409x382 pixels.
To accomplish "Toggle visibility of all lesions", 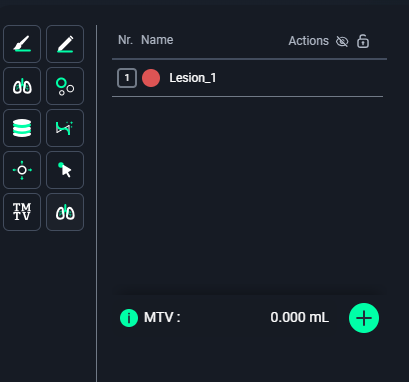I will [x=342, y=42].
